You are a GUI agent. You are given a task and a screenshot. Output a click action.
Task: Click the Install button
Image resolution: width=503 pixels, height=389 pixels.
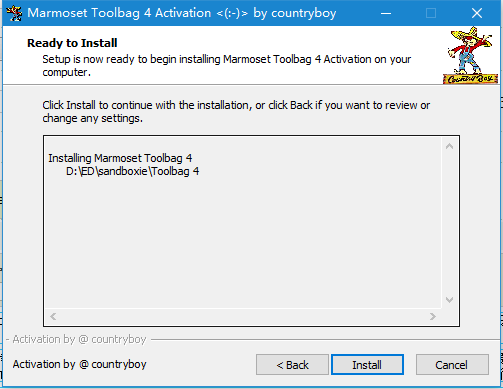pos(367,365)
